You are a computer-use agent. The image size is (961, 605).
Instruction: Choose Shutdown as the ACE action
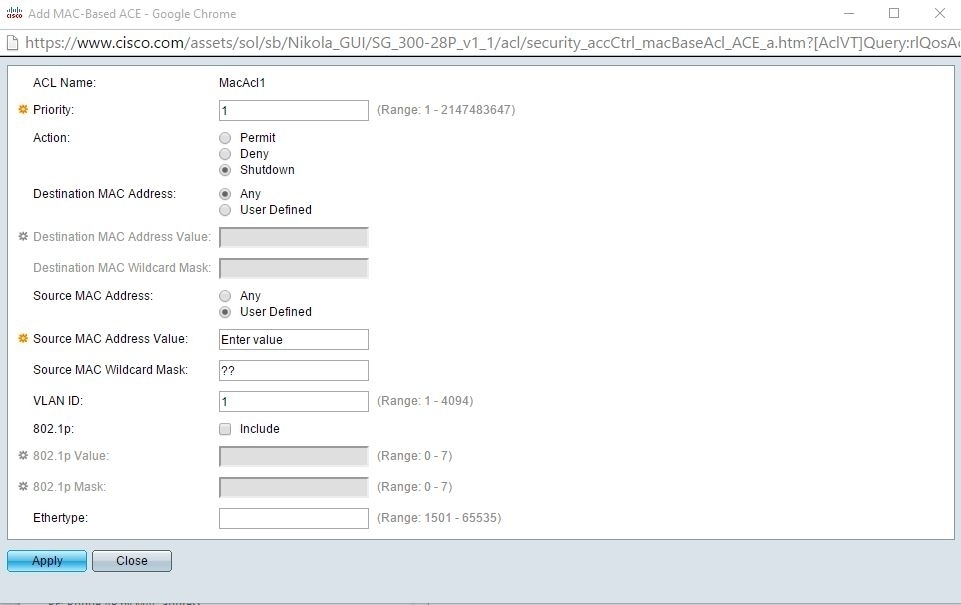pos(225,170)
